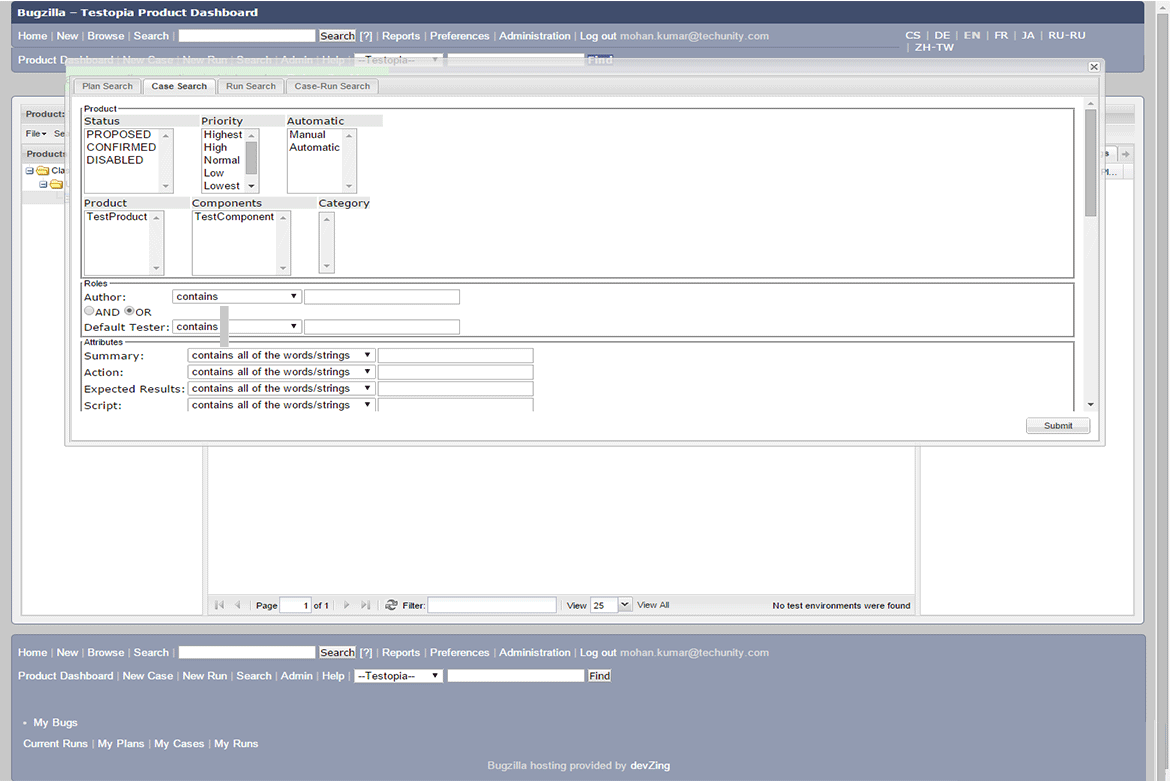This screenshot has height=781, width=1170.
Task: Click the search help [?] link at top
Action: point(366,36)
